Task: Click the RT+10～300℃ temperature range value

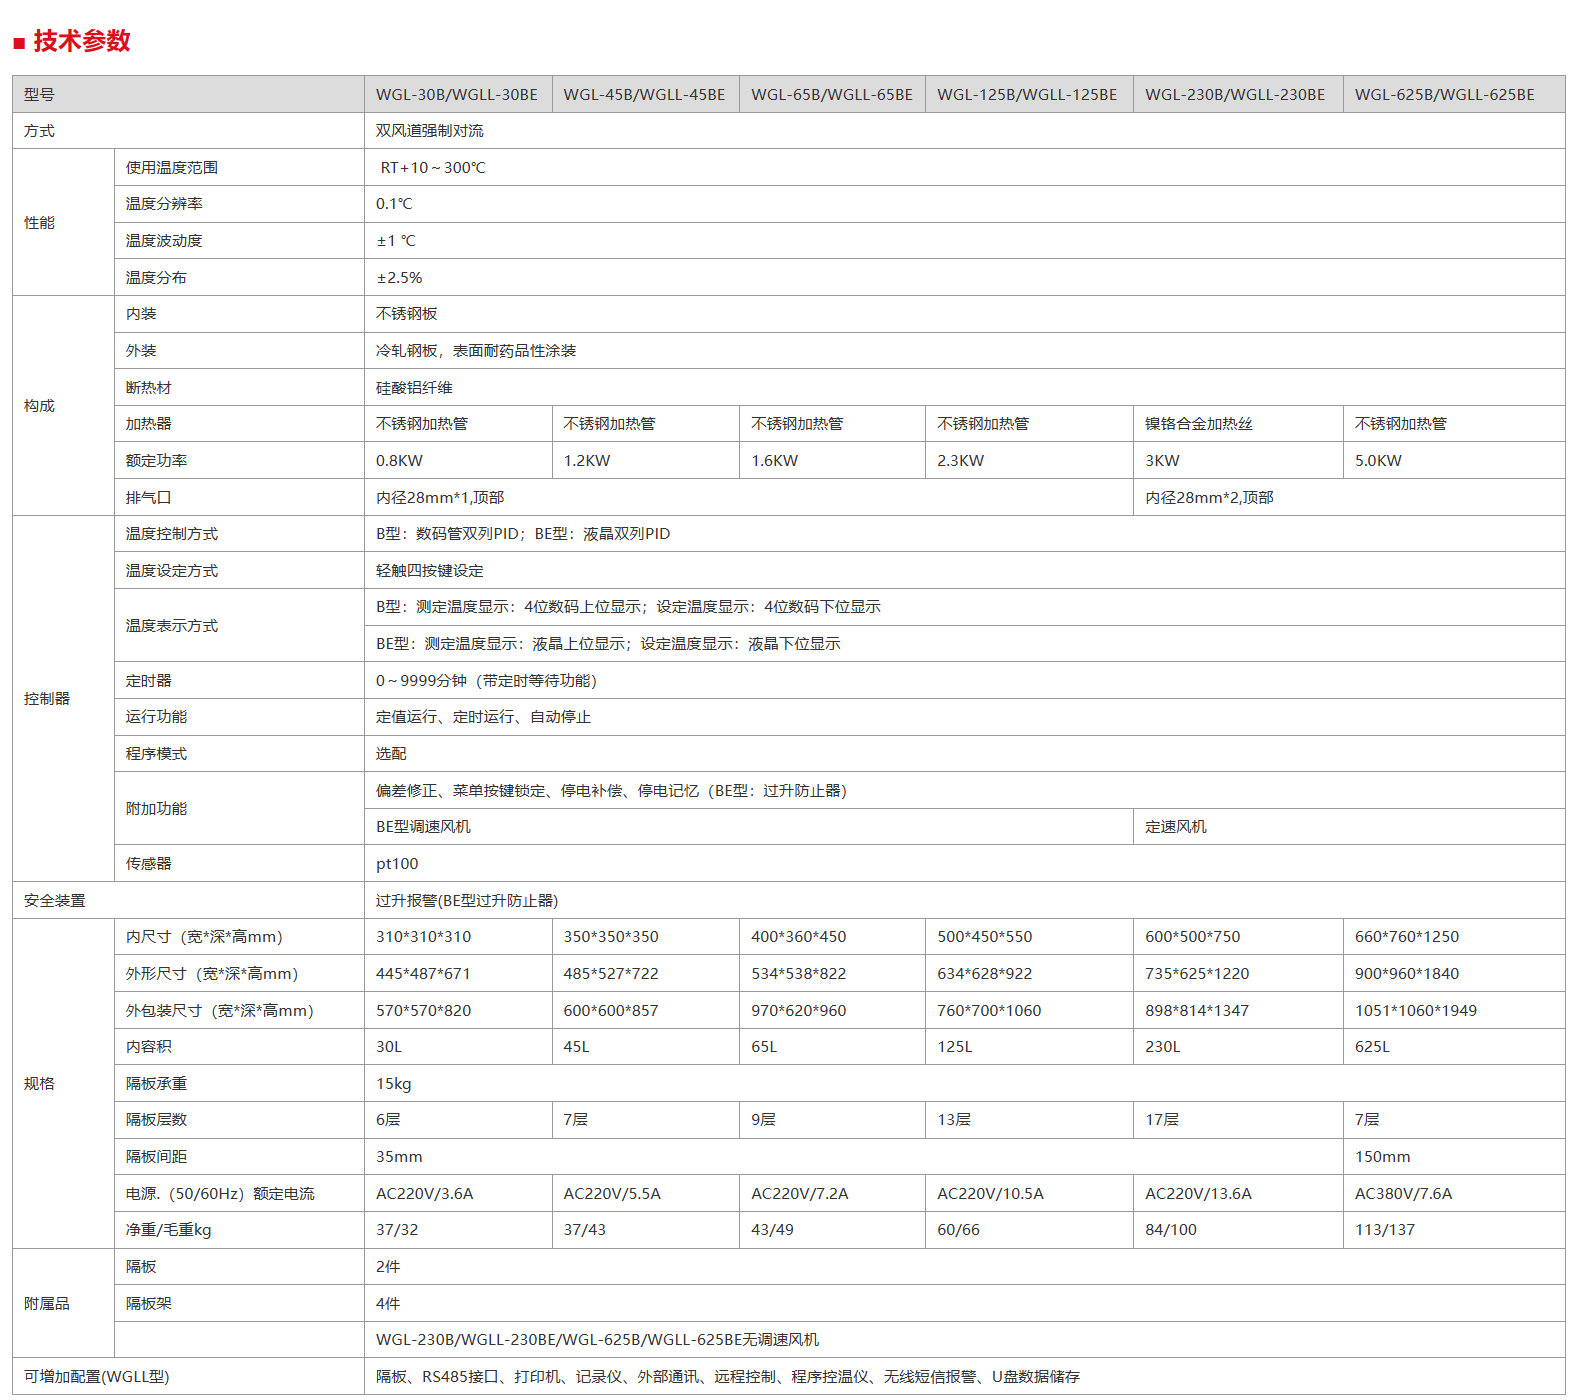Action: tap(433, 168)
